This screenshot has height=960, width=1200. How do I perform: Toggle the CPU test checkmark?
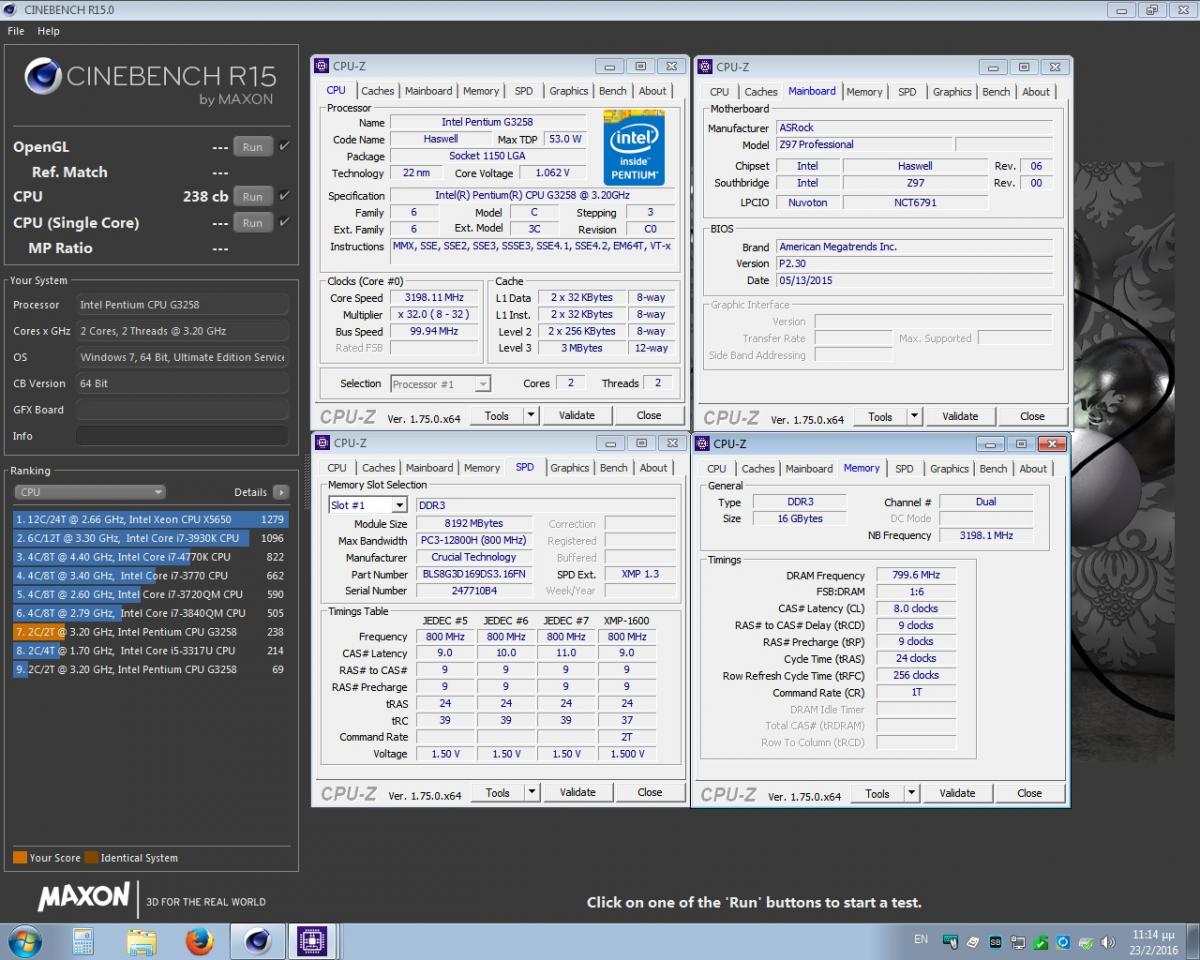coord(284,196)
